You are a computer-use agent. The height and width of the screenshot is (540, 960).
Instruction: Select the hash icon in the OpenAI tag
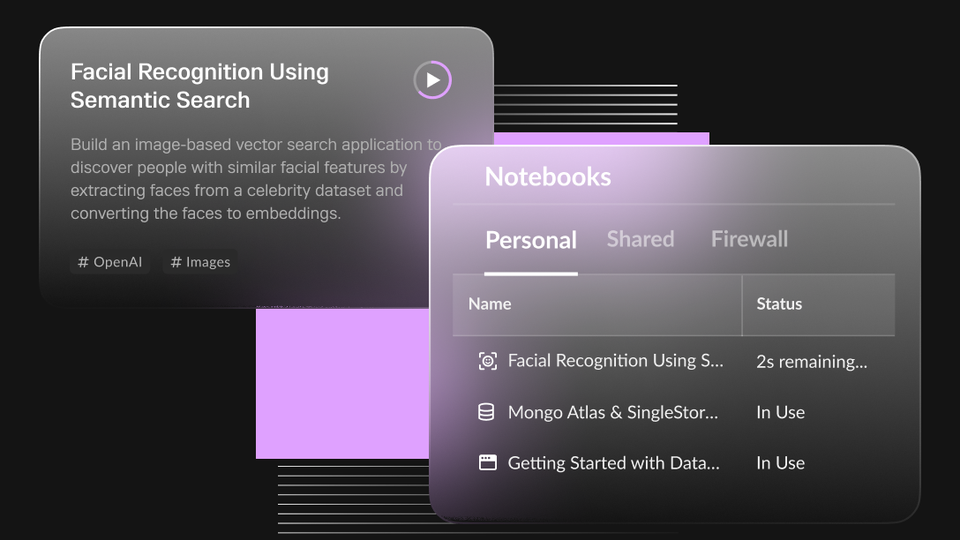click(x=83, y=262)
